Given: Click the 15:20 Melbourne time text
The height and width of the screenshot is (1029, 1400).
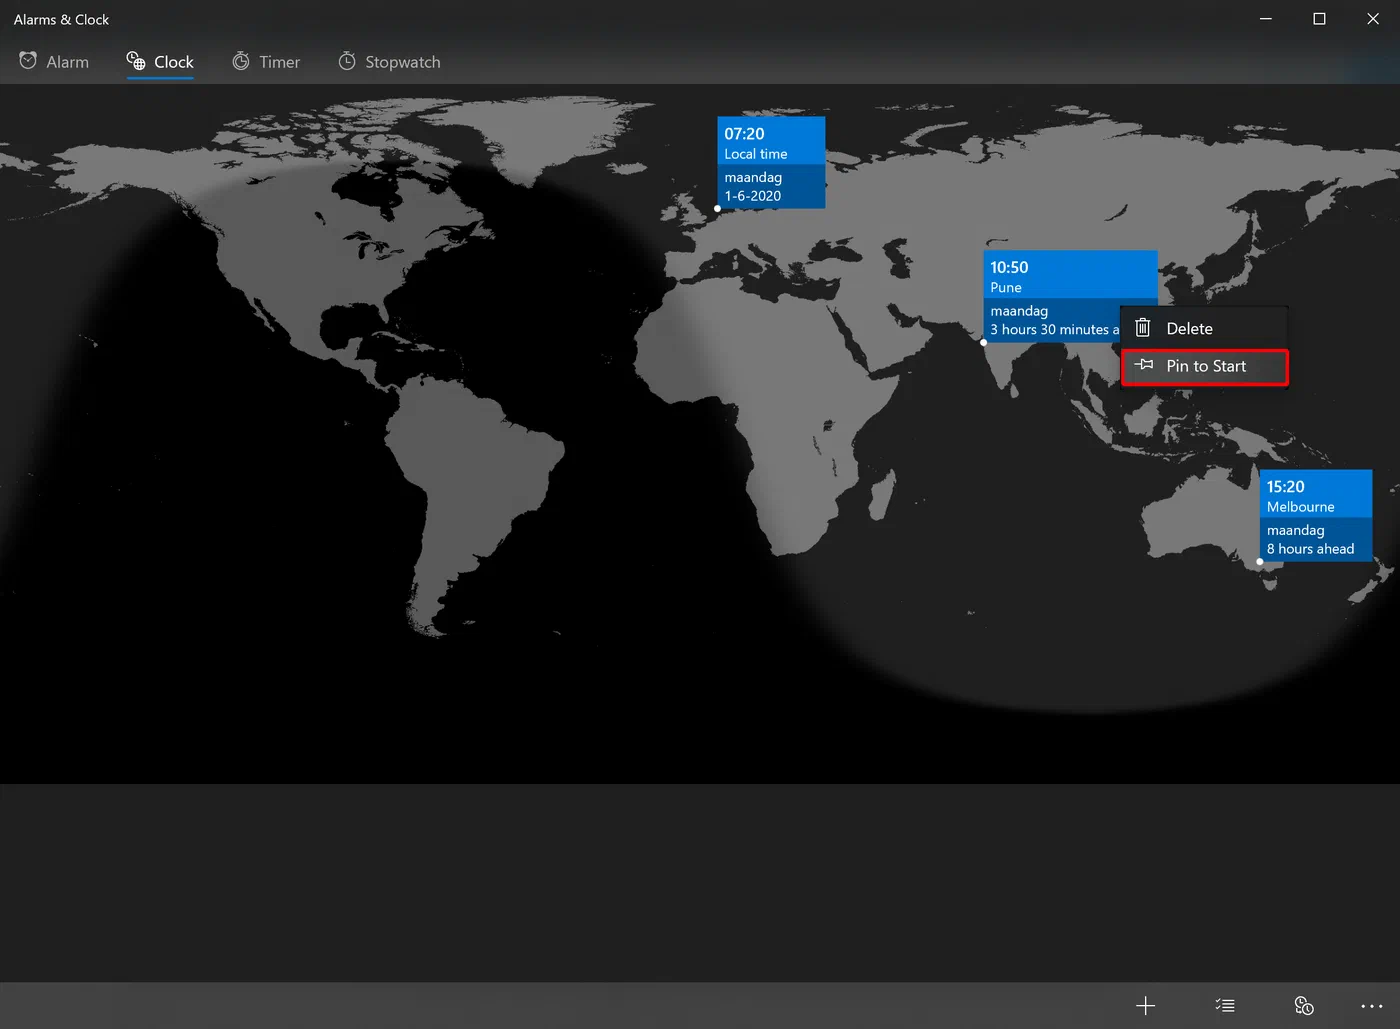Looking at the screenshot, I should coord(1286,487).
